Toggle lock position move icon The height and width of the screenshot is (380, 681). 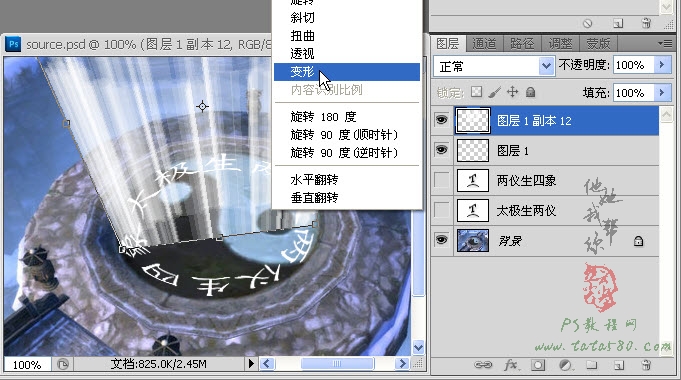click(512, 92)
